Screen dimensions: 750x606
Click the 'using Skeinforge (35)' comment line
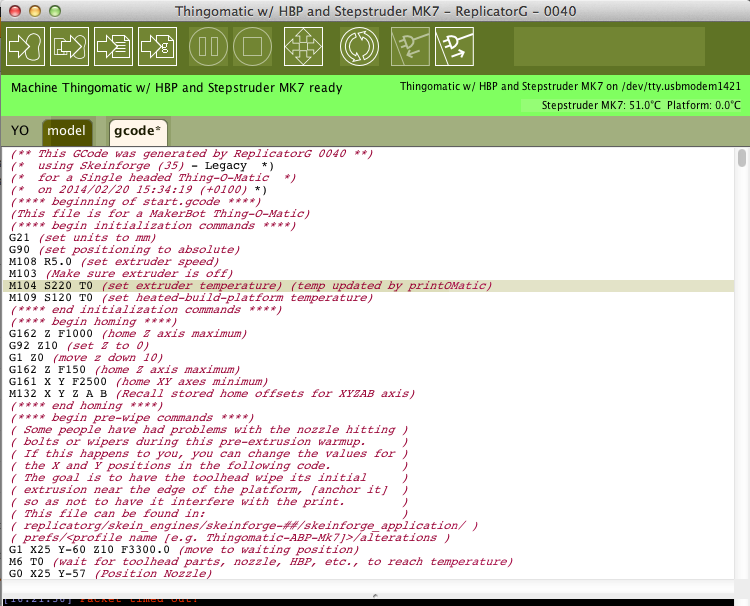click(142, 166)
